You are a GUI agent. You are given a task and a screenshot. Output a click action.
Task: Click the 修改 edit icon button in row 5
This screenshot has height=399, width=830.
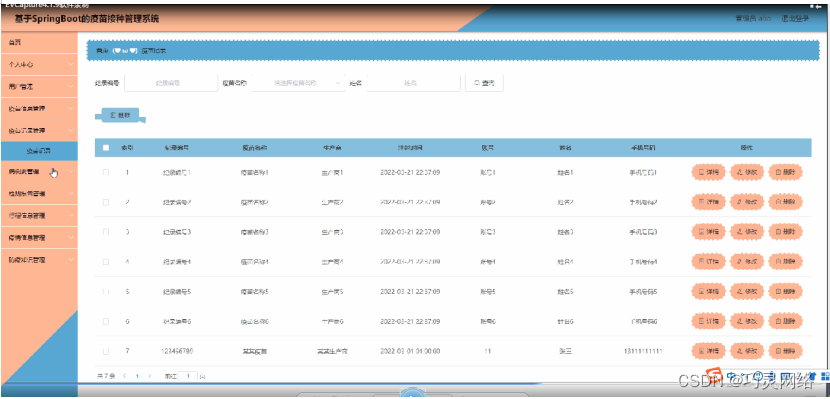click(747, 292)
